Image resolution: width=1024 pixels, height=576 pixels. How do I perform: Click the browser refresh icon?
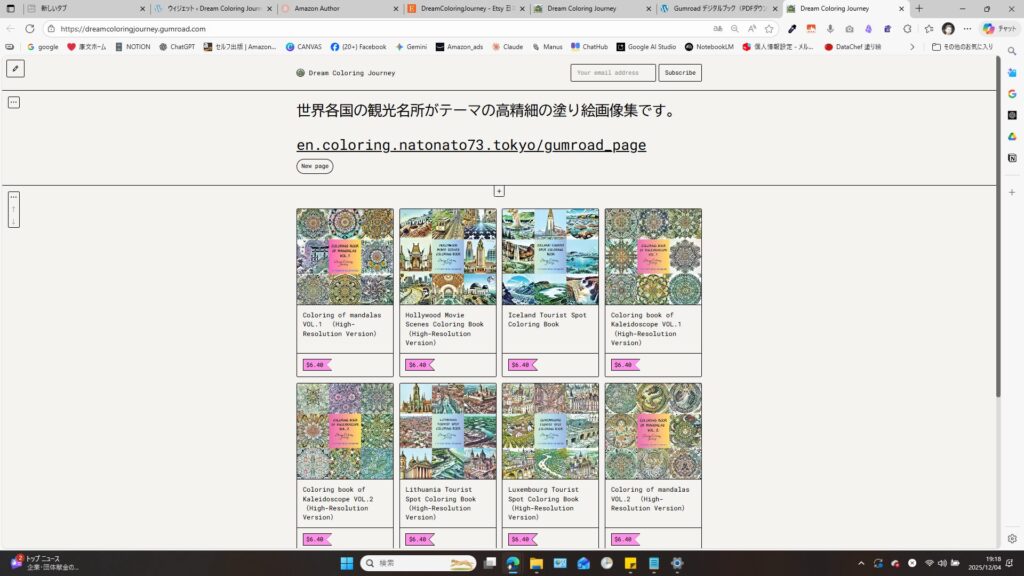(x=30, y=29)
